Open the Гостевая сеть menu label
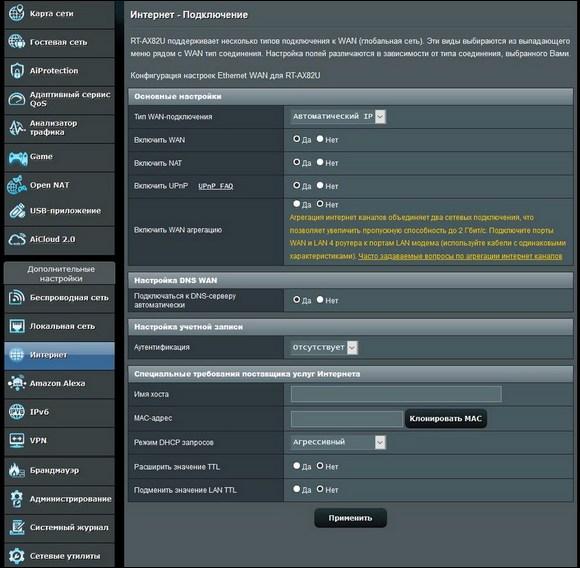The width and height of the screenshot is (580, 568). pyautogui.click(x=58, y=42)
